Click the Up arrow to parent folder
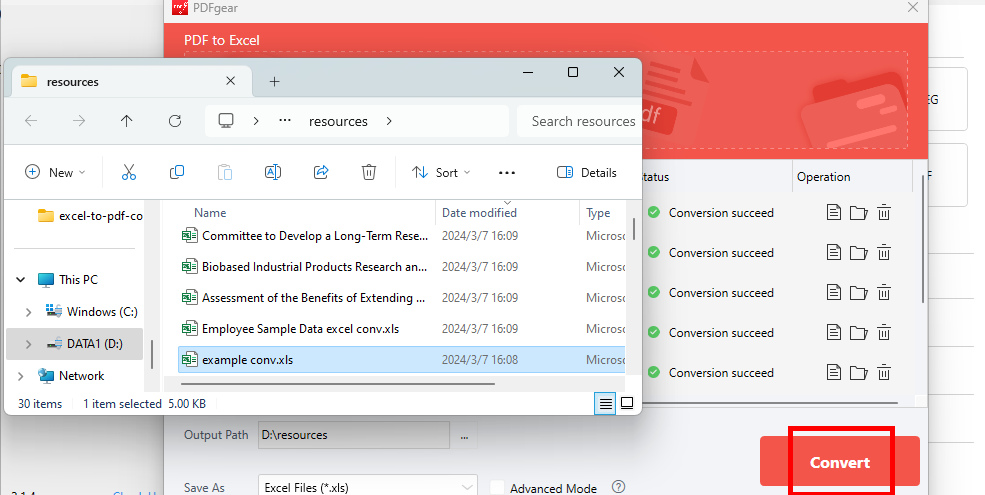The width and height of the screenshot is (985, 495). click(127, 121)
